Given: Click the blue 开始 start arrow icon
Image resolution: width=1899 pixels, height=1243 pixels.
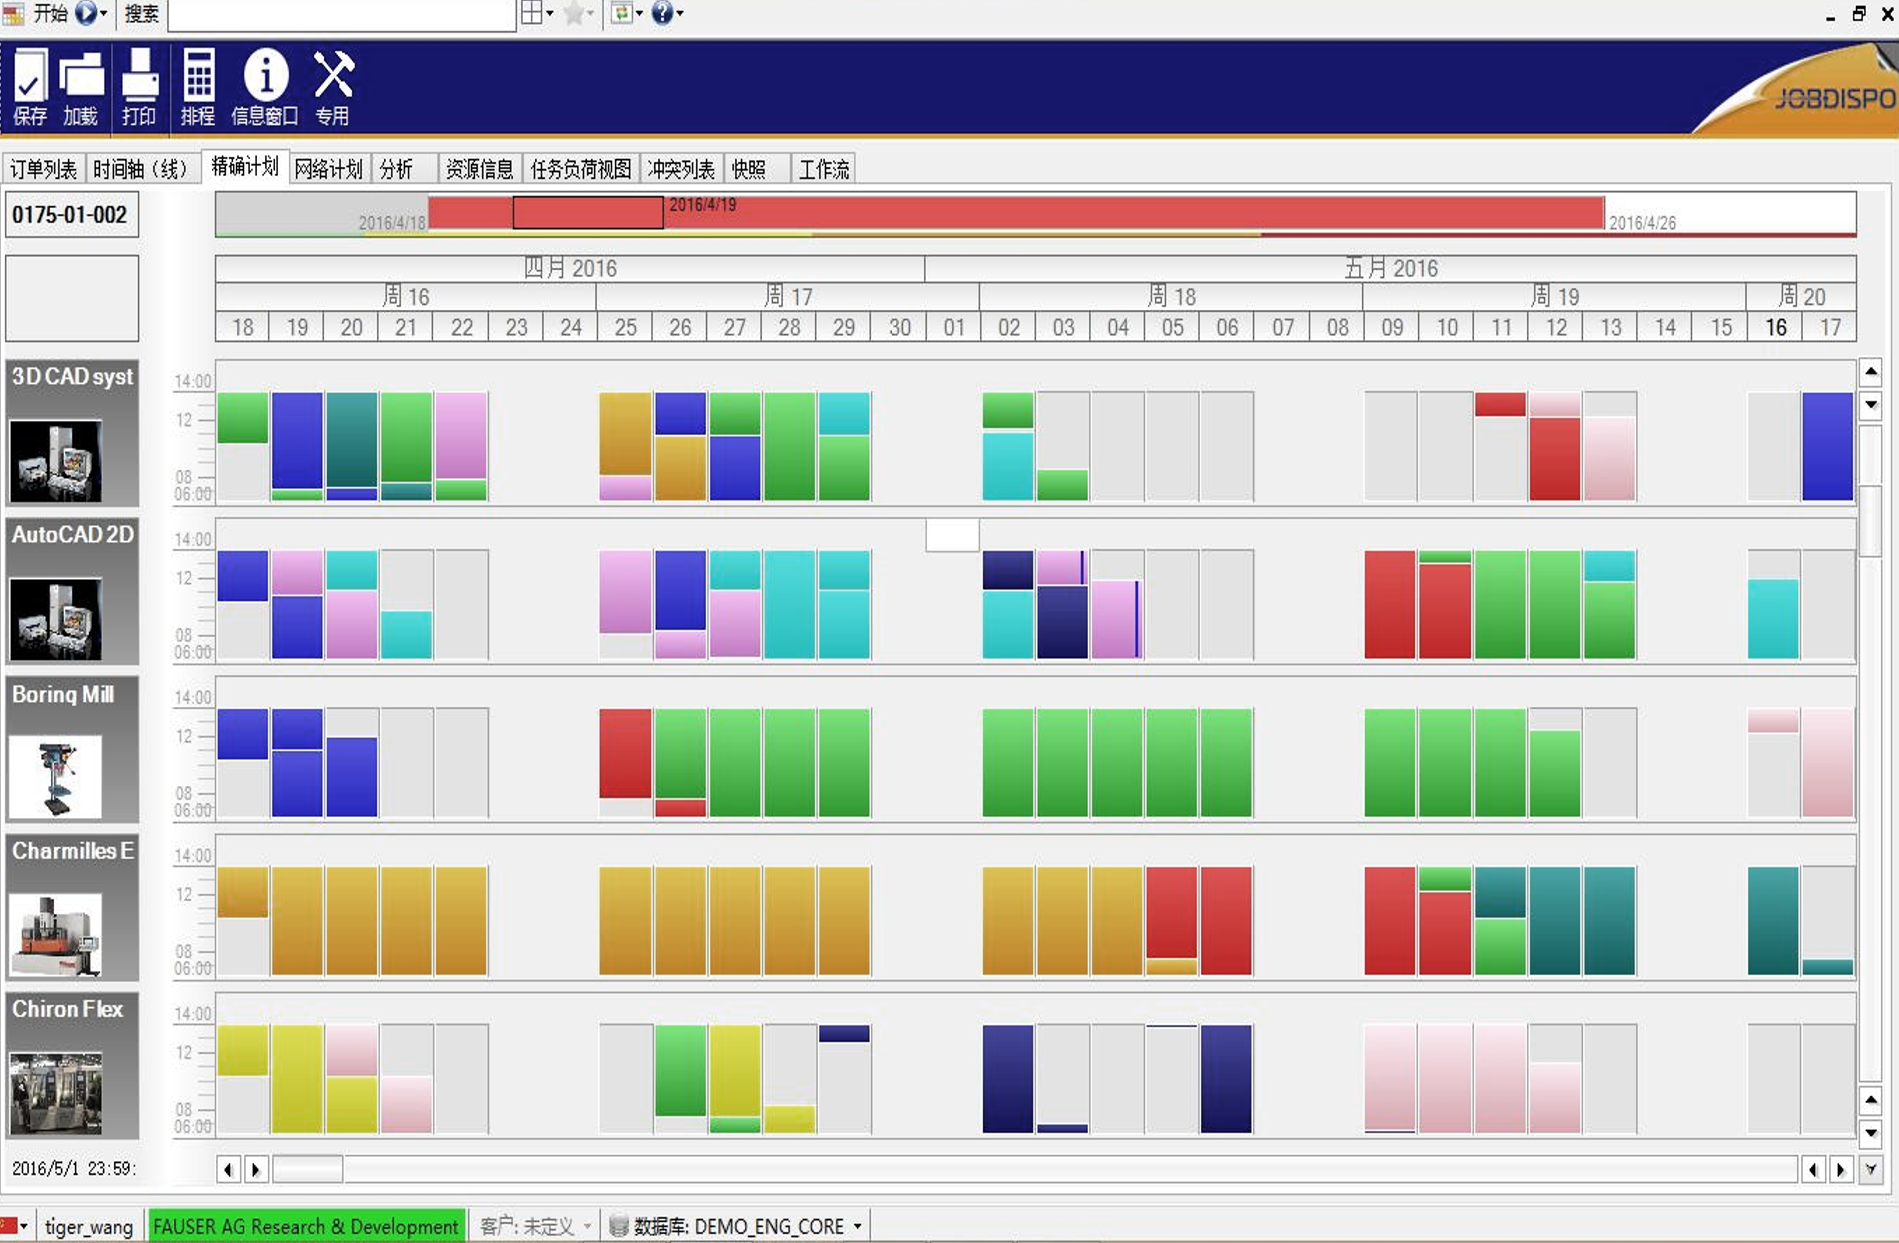Looking at the screenshot, I should coord(86,13).
